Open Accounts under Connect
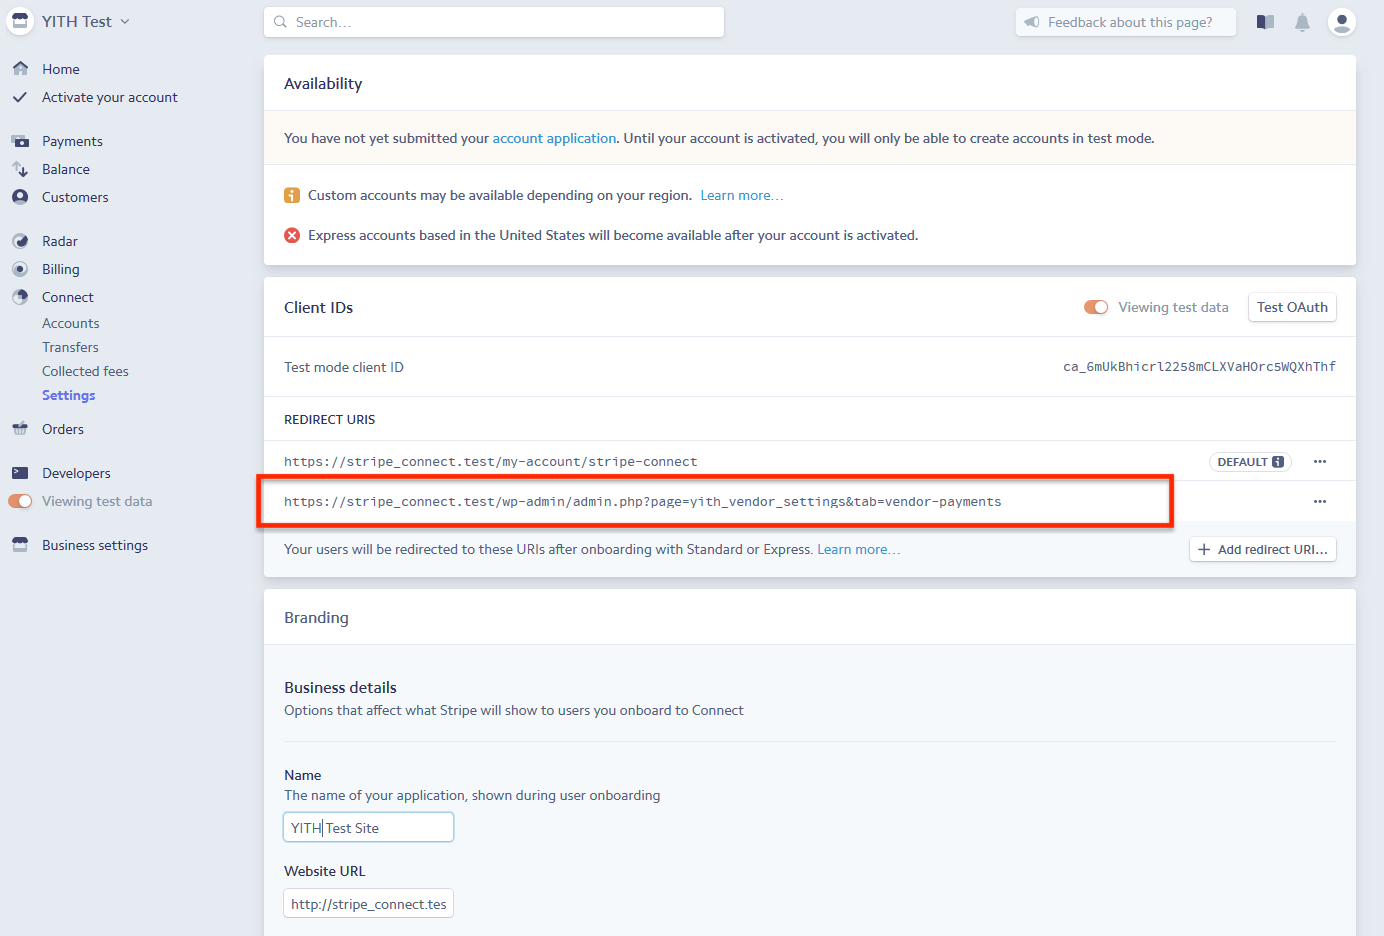 [71, 323]
